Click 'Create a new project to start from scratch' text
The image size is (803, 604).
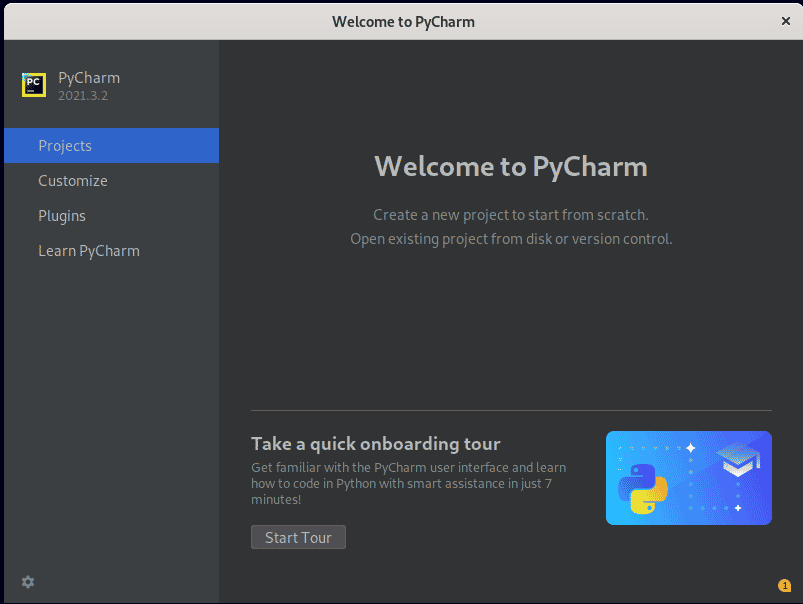pos(511,215)
